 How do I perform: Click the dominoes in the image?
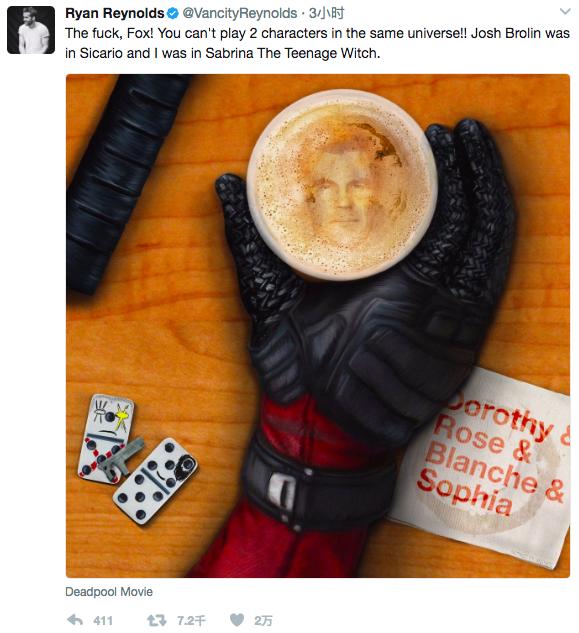[x=137, y=458]
